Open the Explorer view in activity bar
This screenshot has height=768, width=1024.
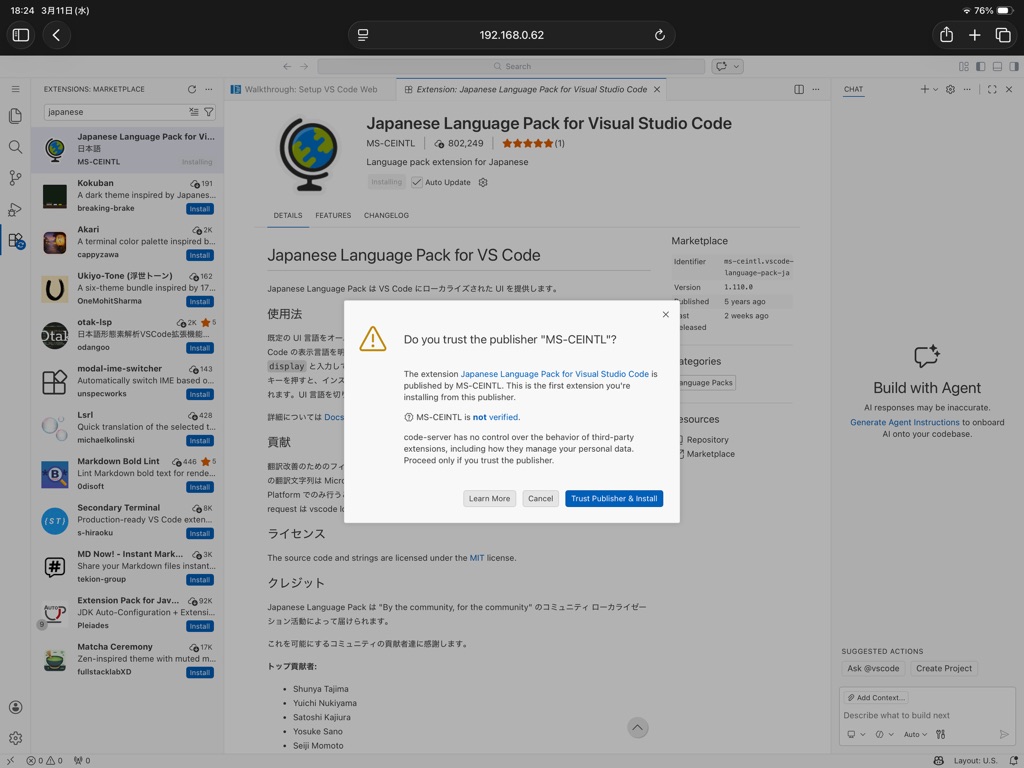(x=15, y=116)
